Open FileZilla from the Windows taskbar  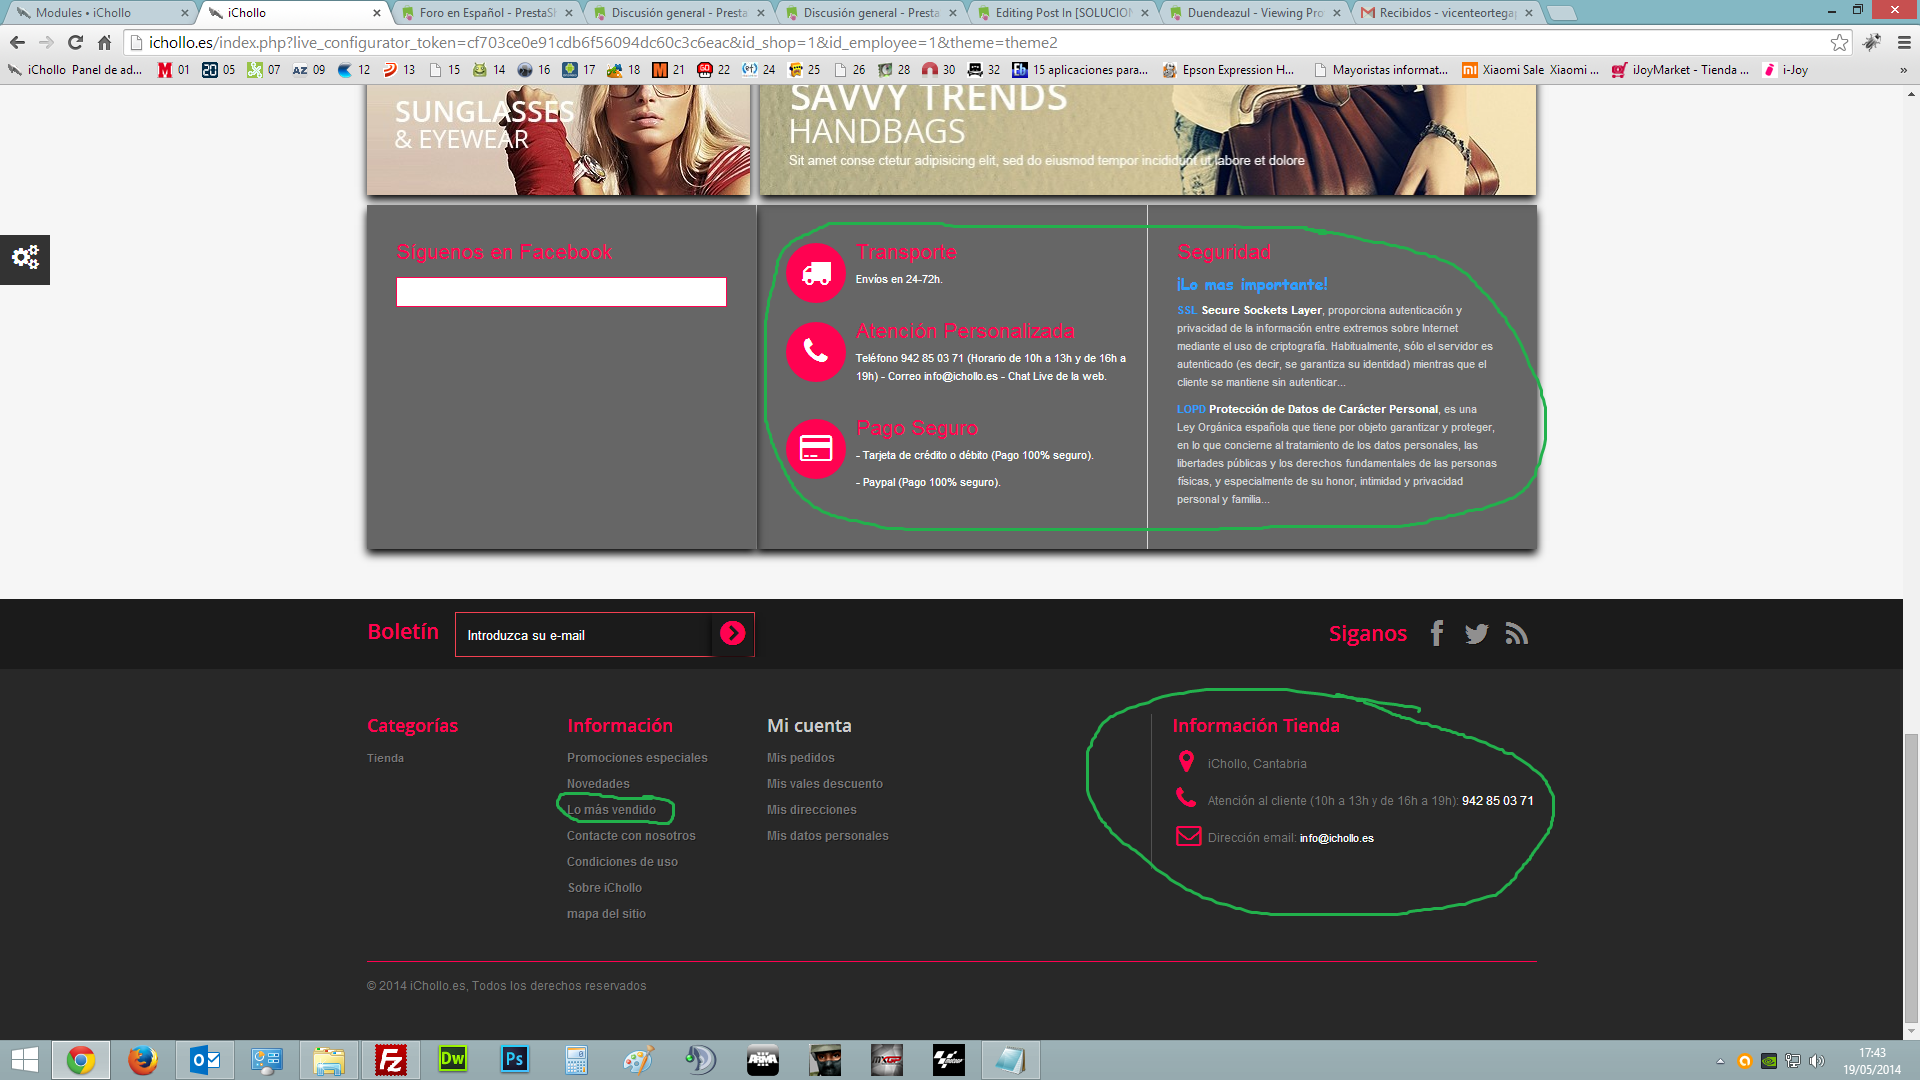click(x=391, y=1060)
